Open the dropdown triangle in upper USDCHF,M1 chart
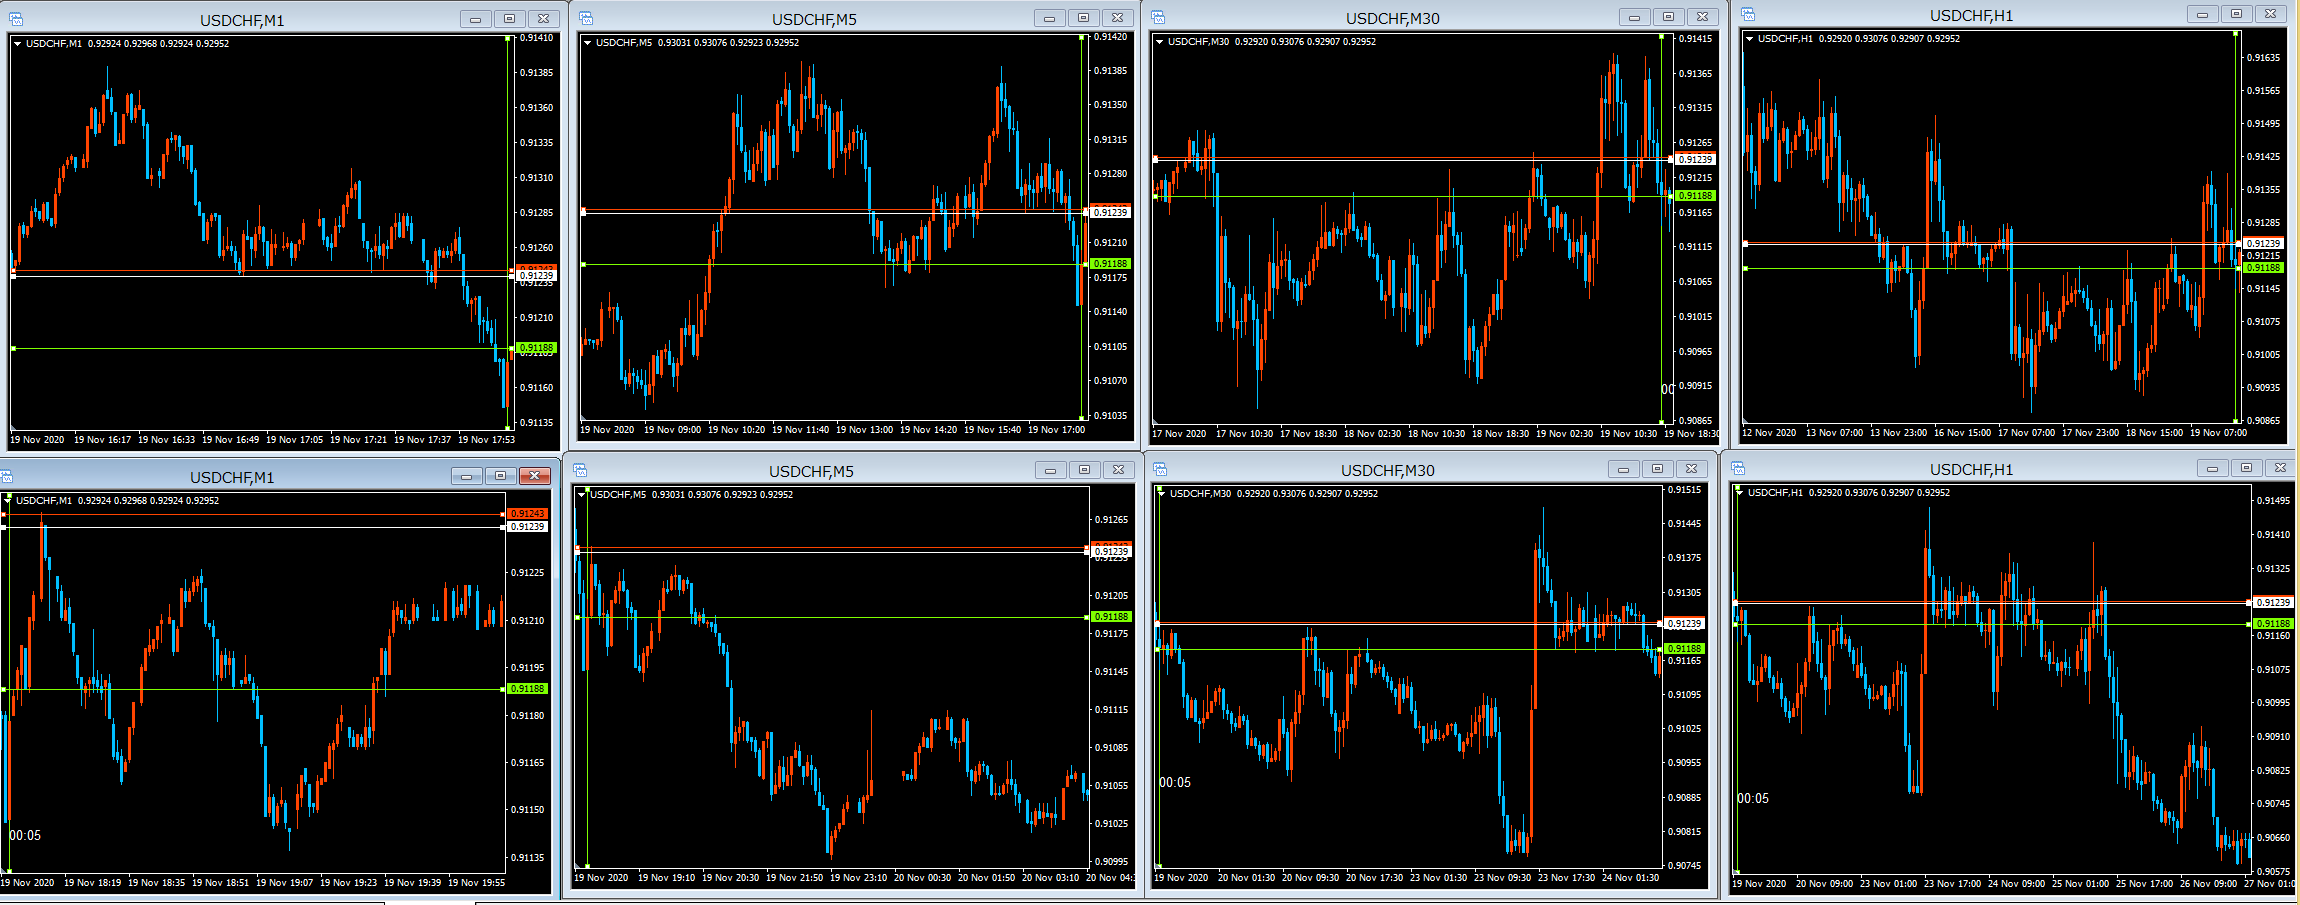Image resolution: width=2300 pixels, height=905 pixels. click(x=17, y=44)
